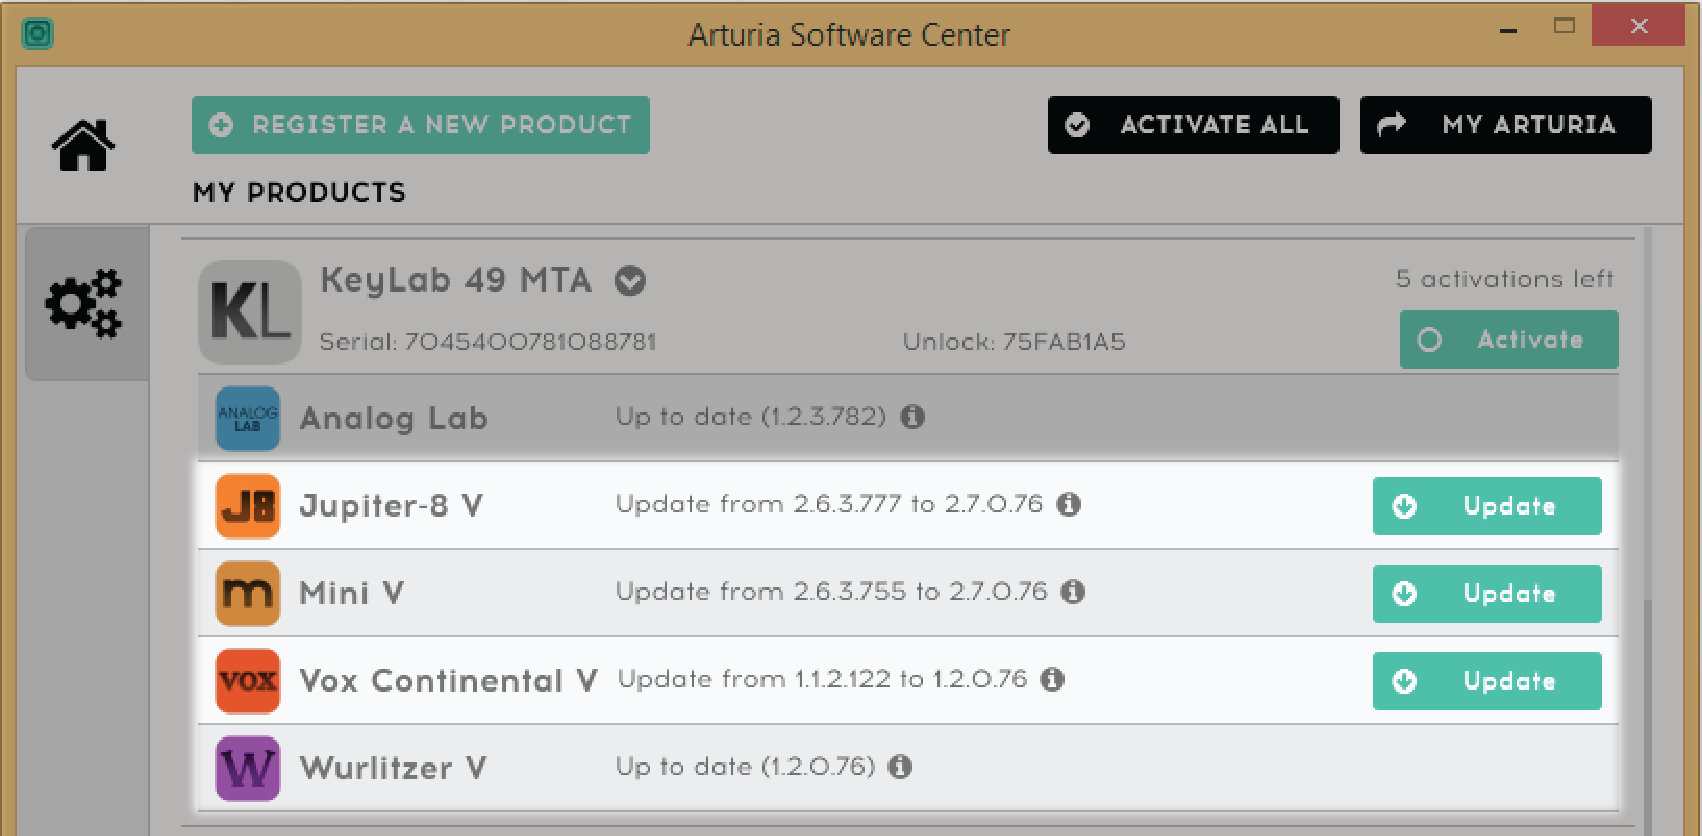Close the Arturia Software Center window
This screenshot has height=836, width=1702.
[x=1638, y=26]
